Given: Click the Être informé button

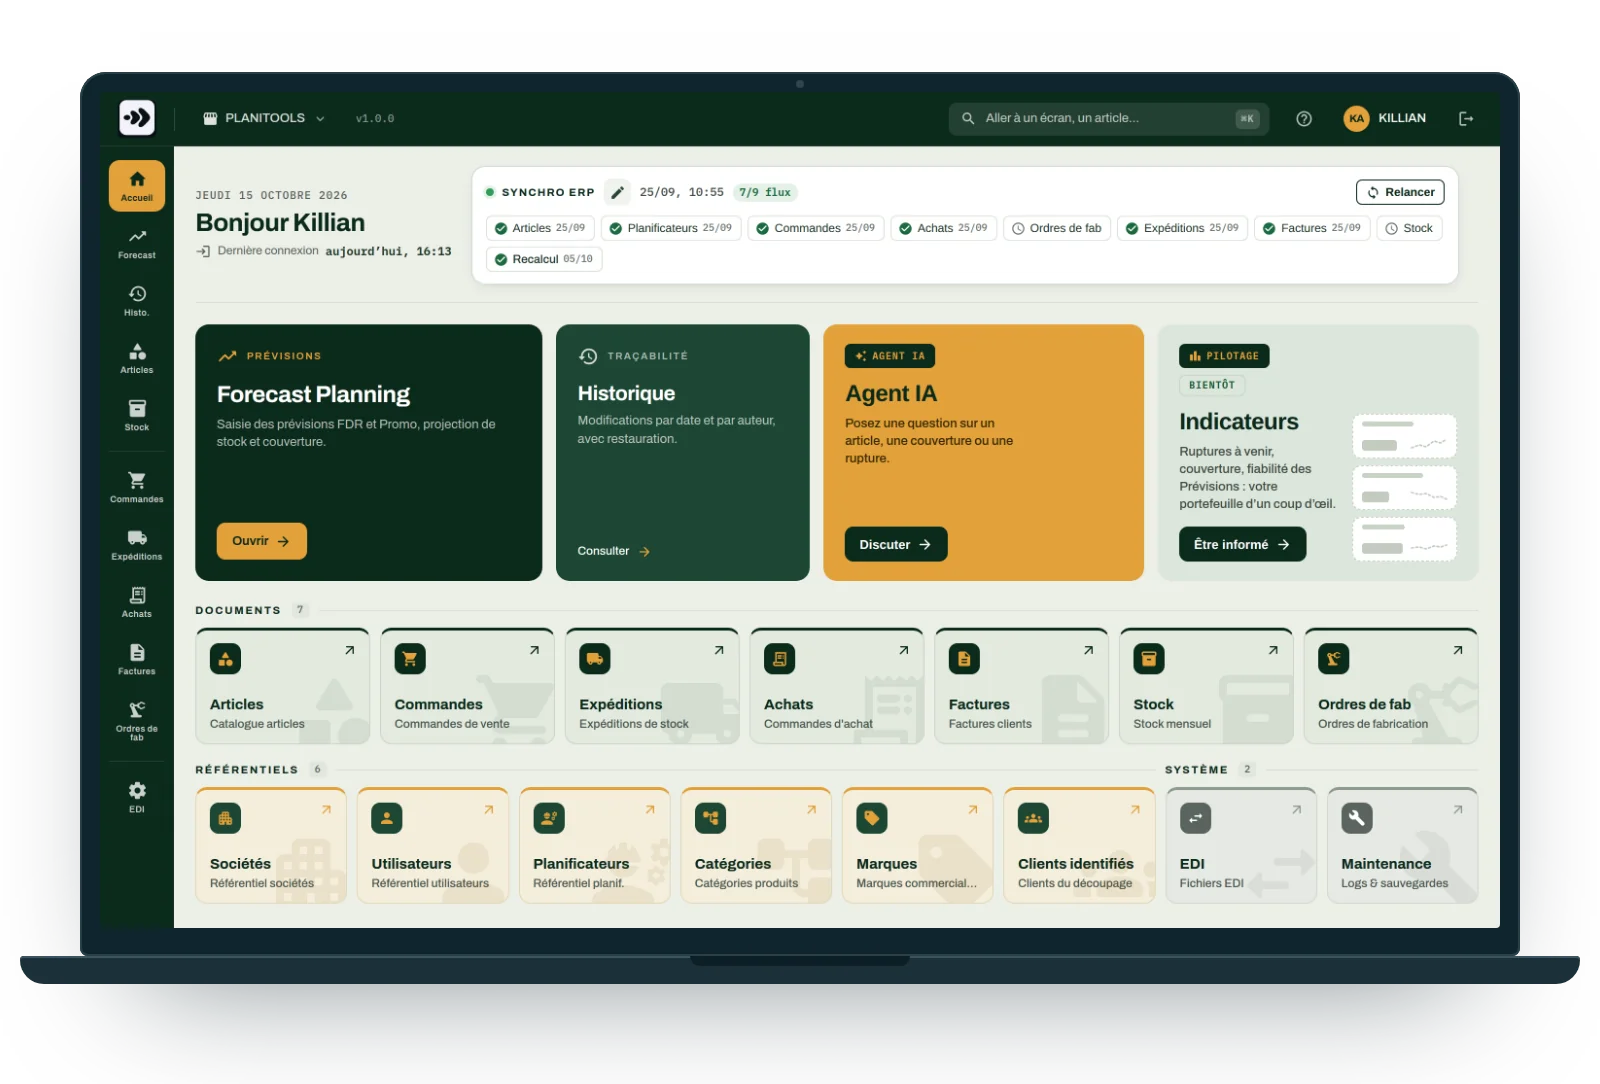Looking at the screenshot, I should pos(1242,544).
